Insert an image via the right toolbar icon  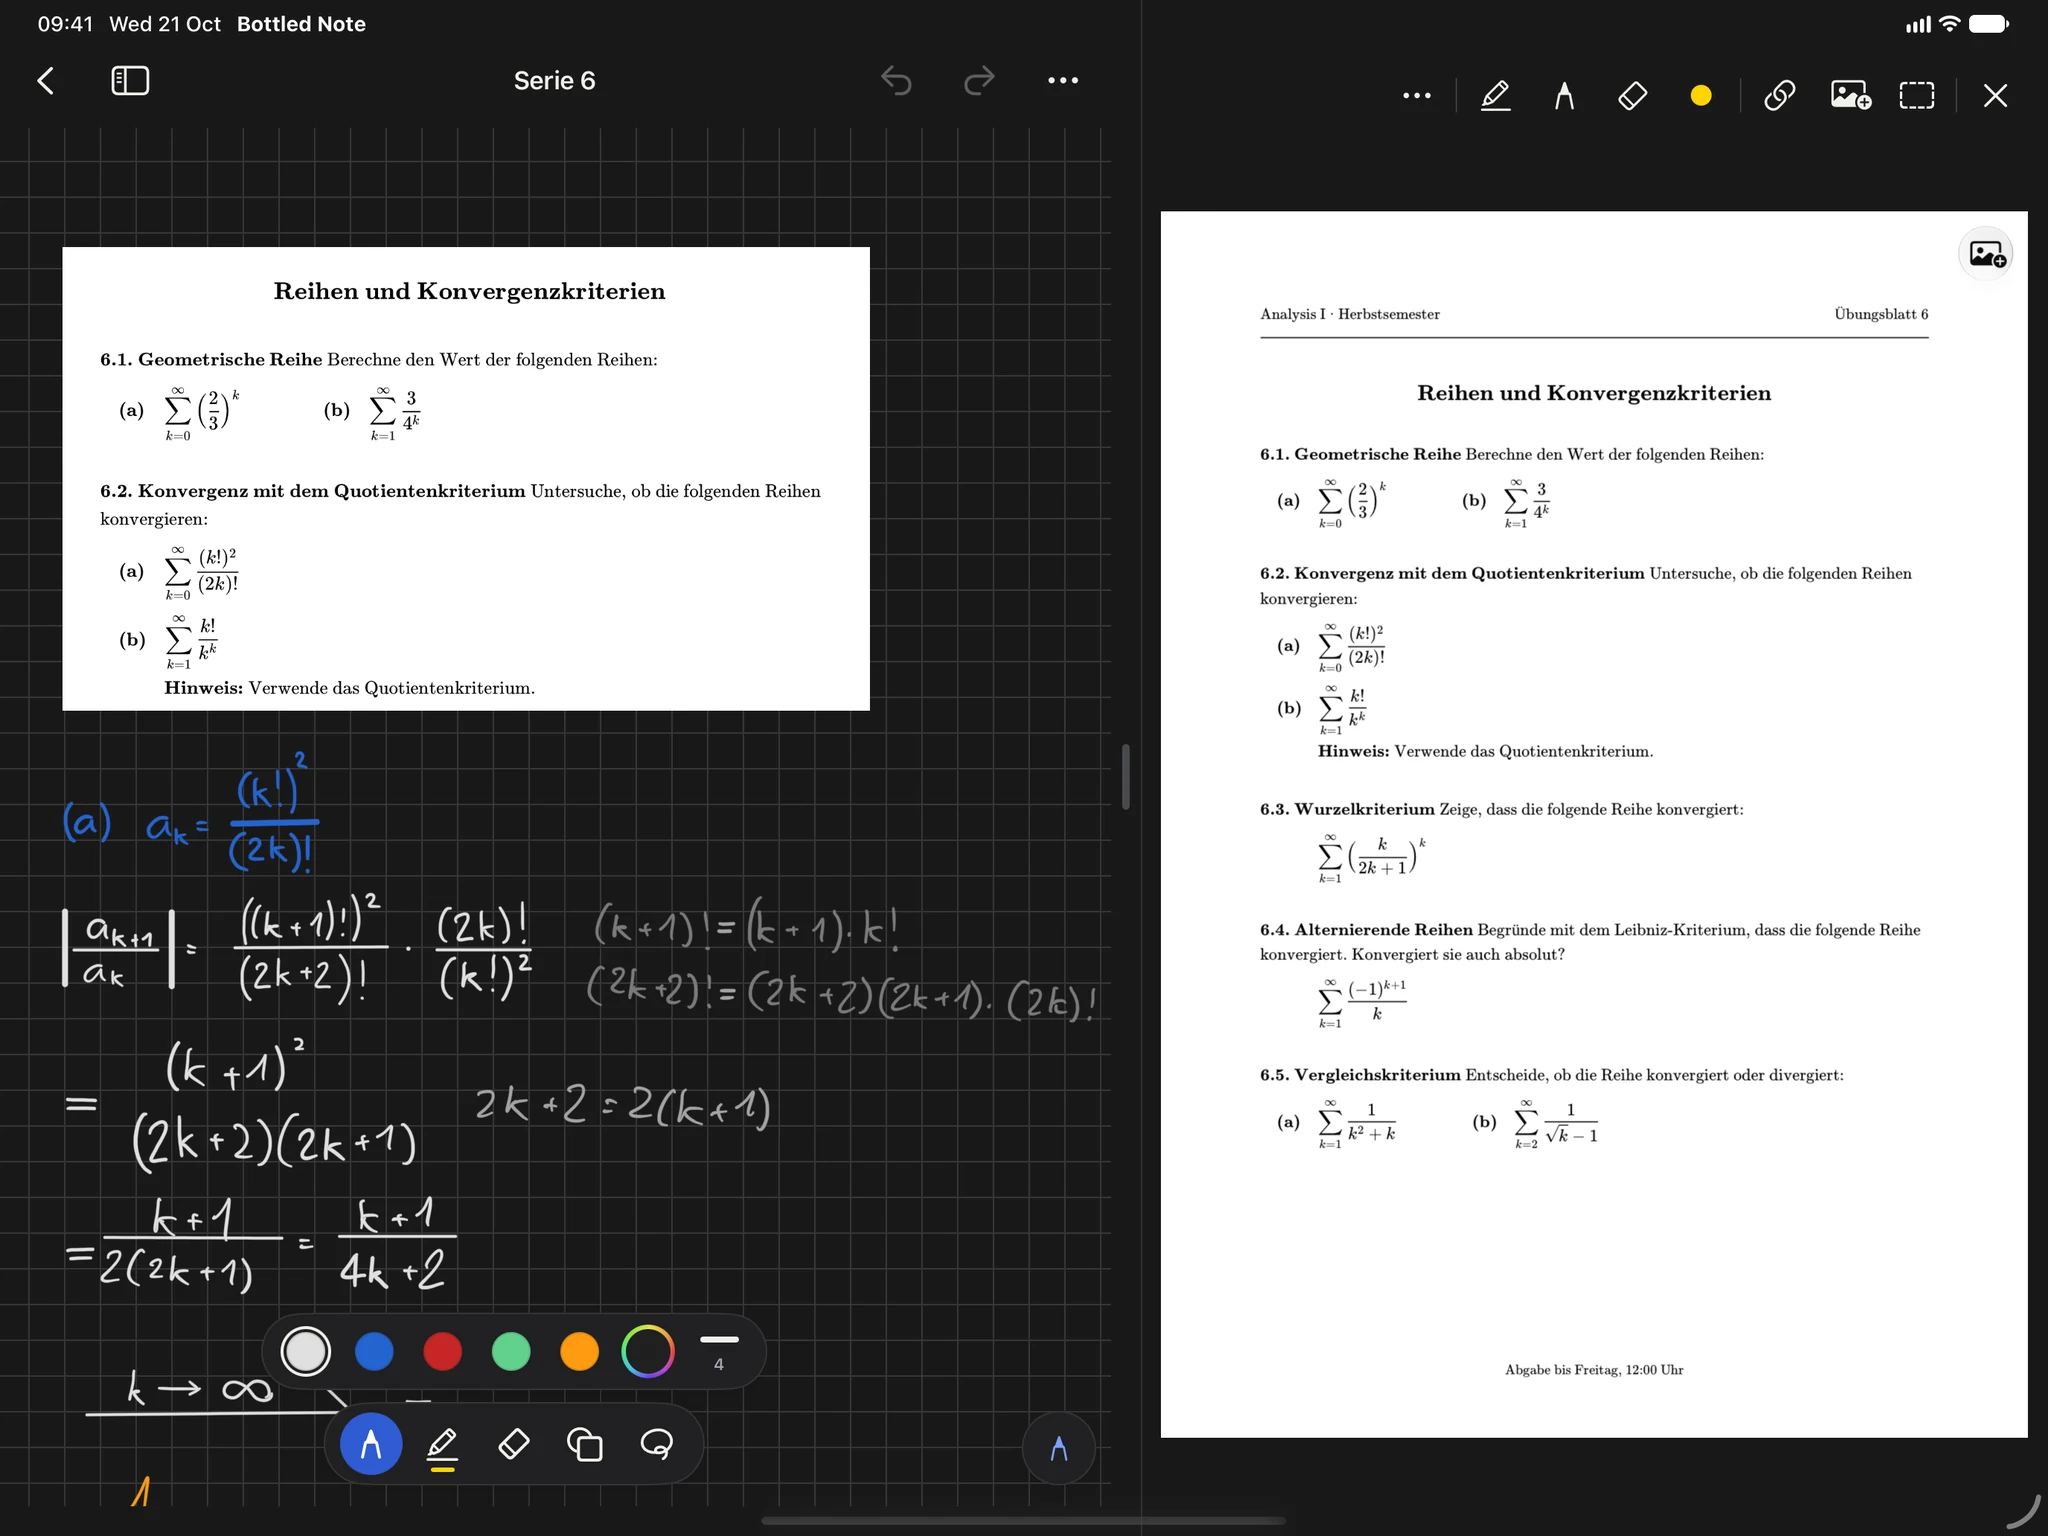[x=1850, y=96]
